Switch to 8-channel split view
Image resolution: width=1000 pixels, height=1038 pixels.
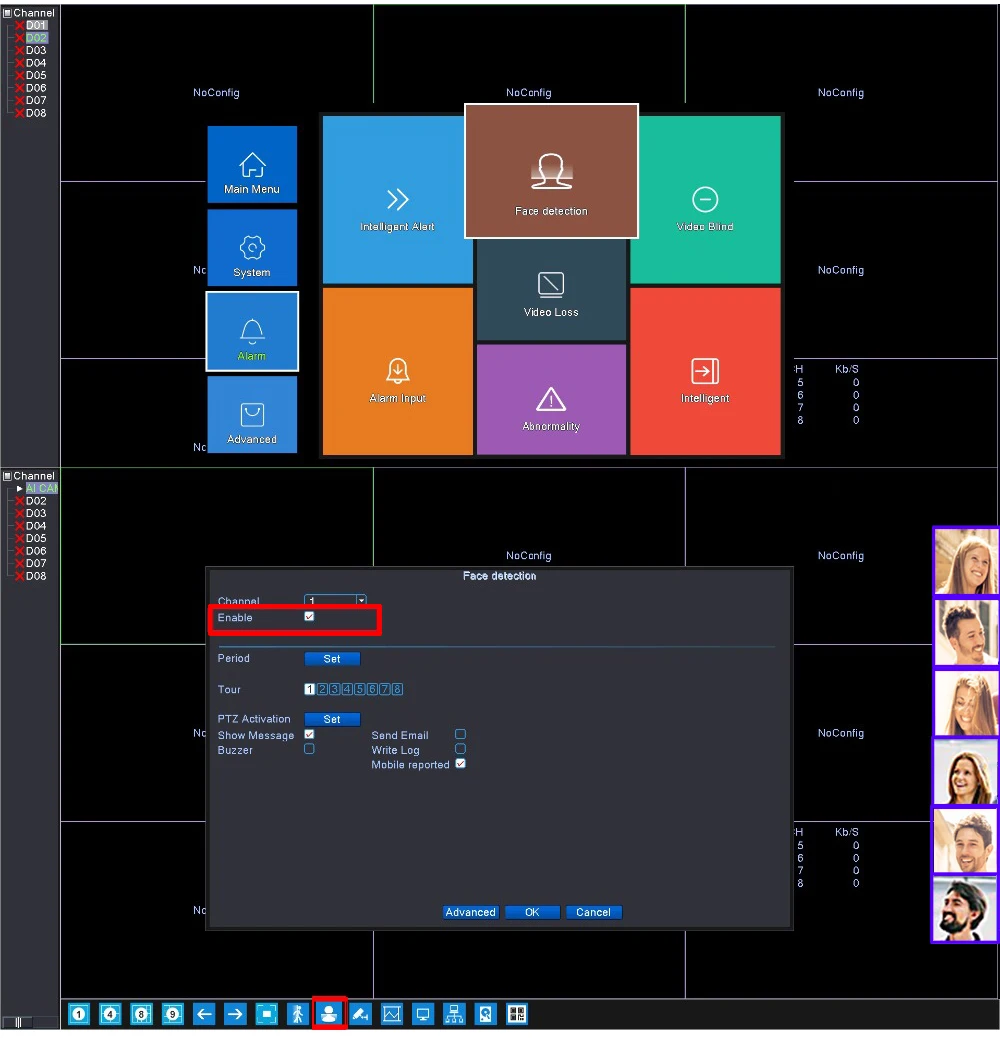[x=141, y=1014]
